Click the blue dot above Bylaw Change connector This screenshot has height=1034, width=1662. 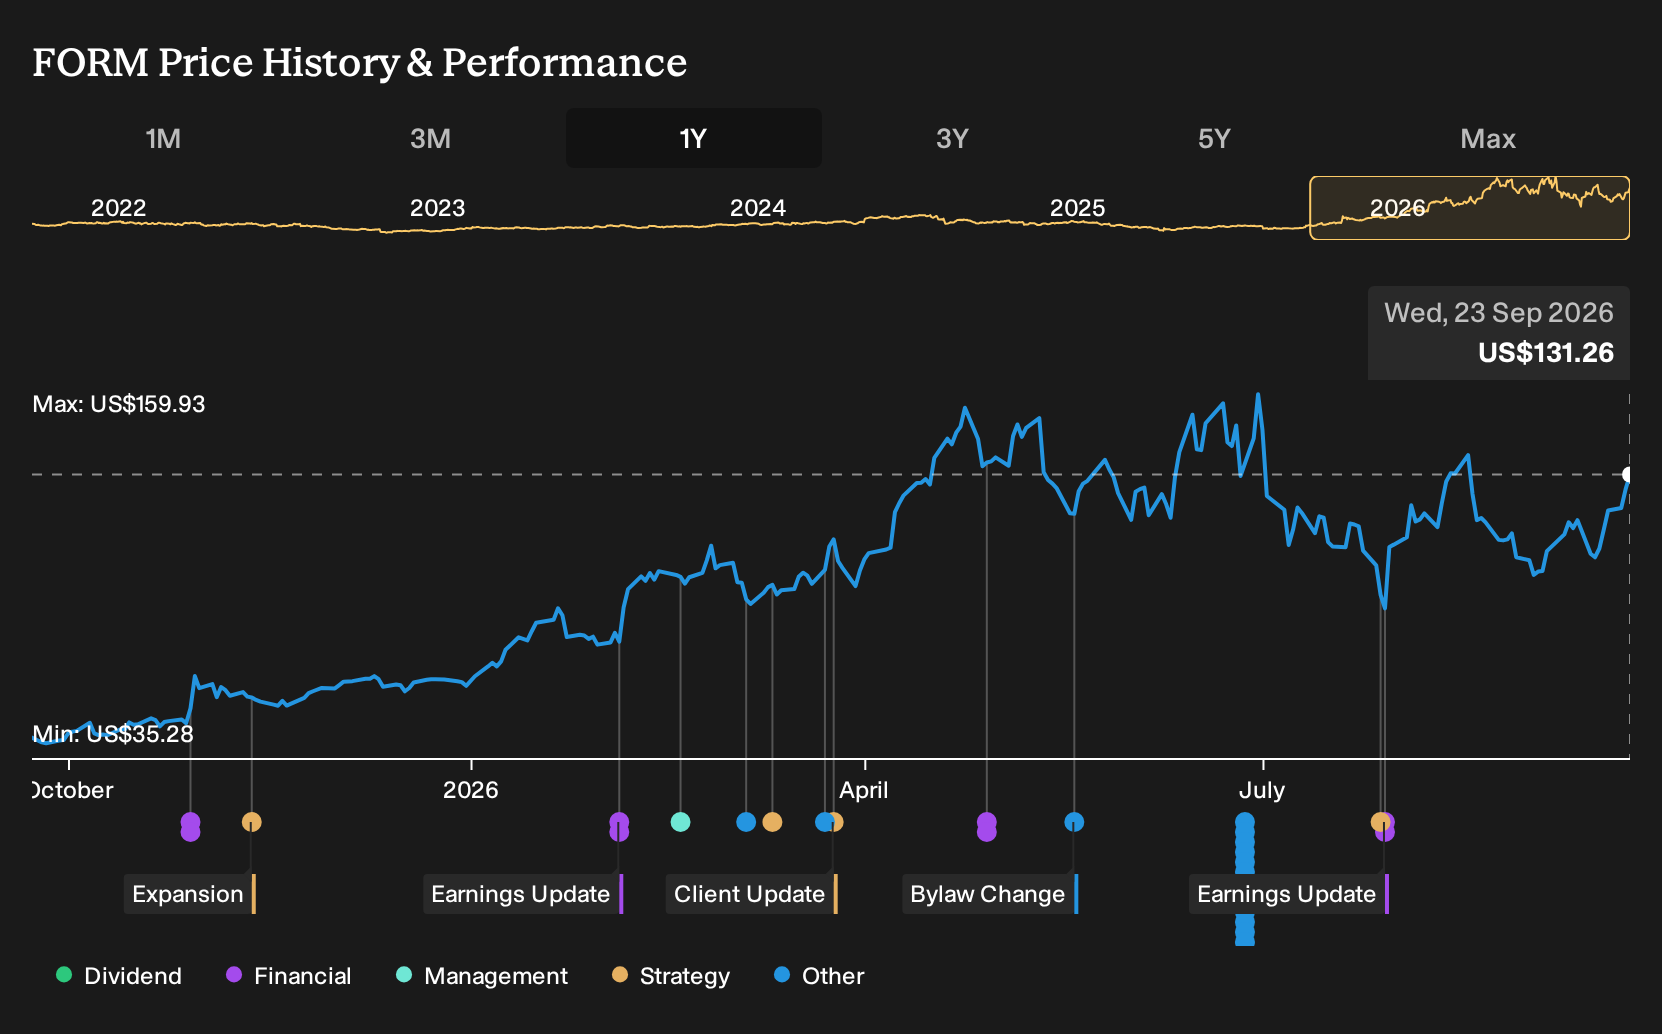[x=1074, y=822]
